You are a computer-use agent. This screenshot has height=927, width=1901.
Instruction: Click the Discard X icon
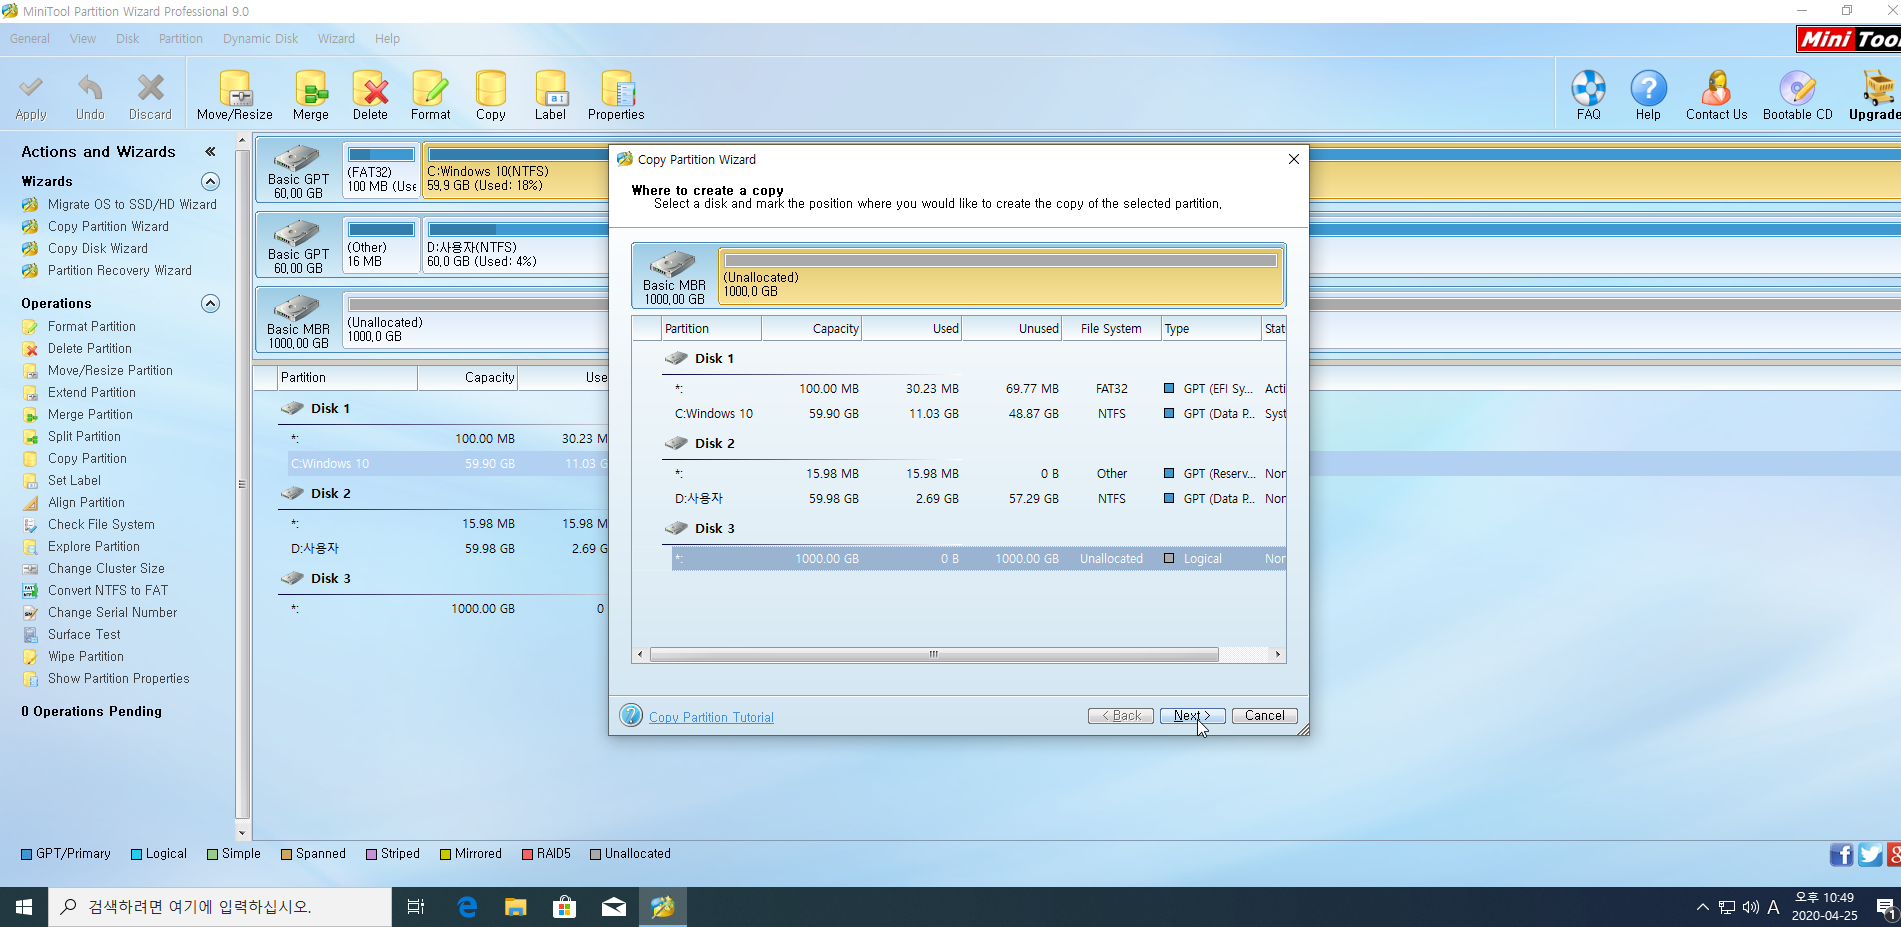point(150,88)
